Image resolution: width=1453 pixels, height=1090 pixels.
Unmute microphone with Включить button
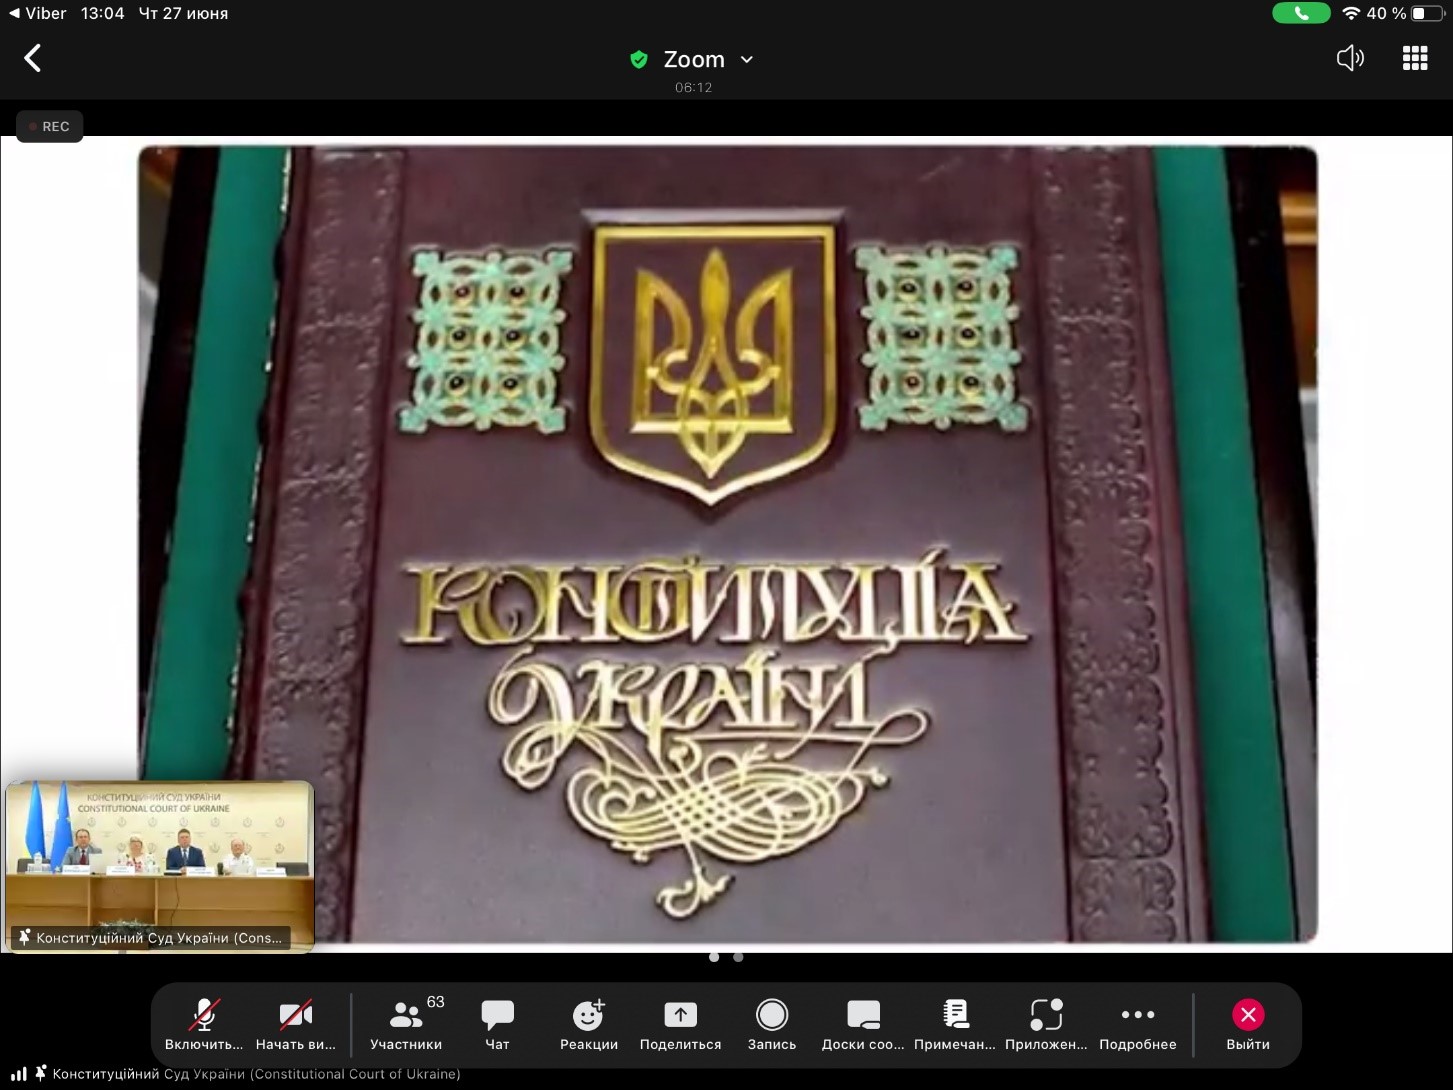(204, 1025)
